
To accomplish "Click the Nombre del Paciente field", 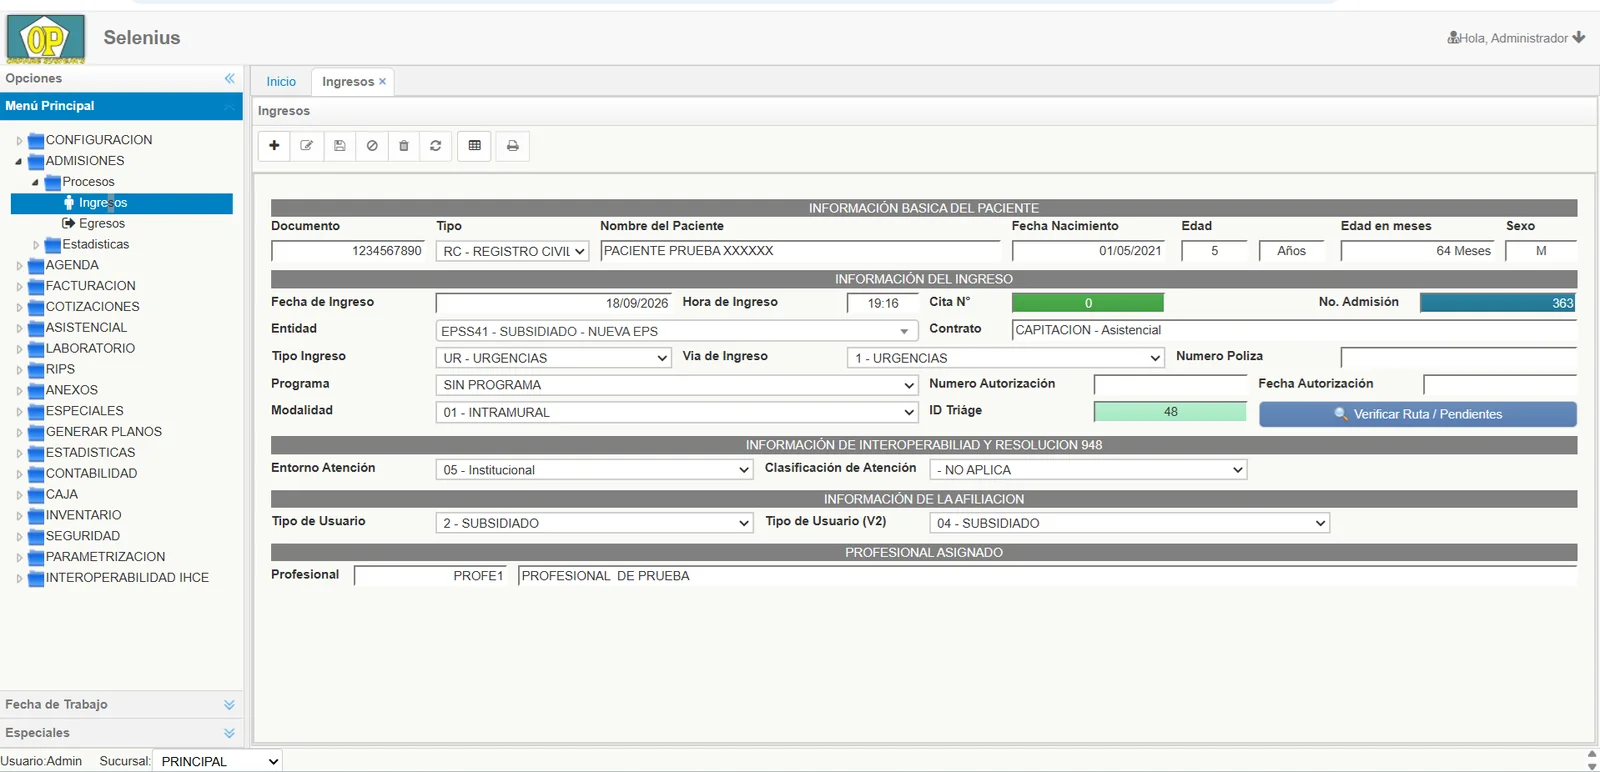I will click(x=800, y=251).
